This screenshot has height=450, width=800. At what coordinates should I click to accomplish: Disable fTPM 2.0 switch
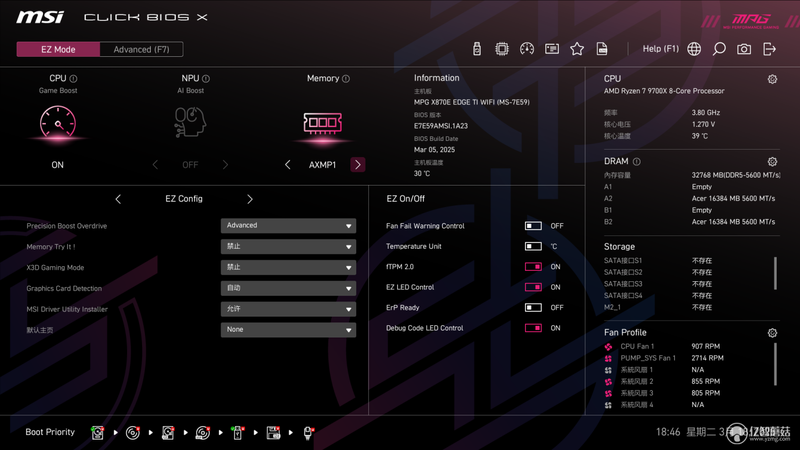[533, 266]
